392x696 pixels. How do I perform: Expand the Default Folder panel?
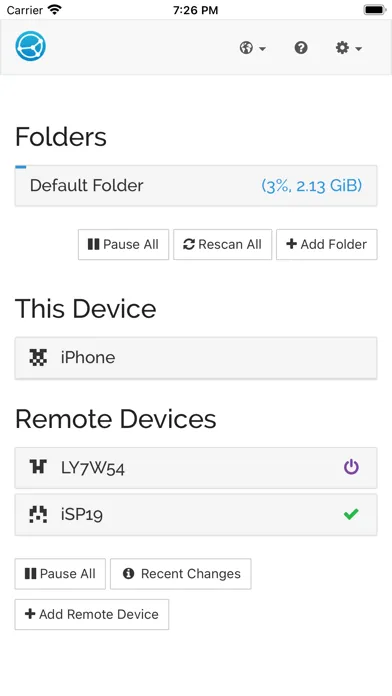(196, 186)
